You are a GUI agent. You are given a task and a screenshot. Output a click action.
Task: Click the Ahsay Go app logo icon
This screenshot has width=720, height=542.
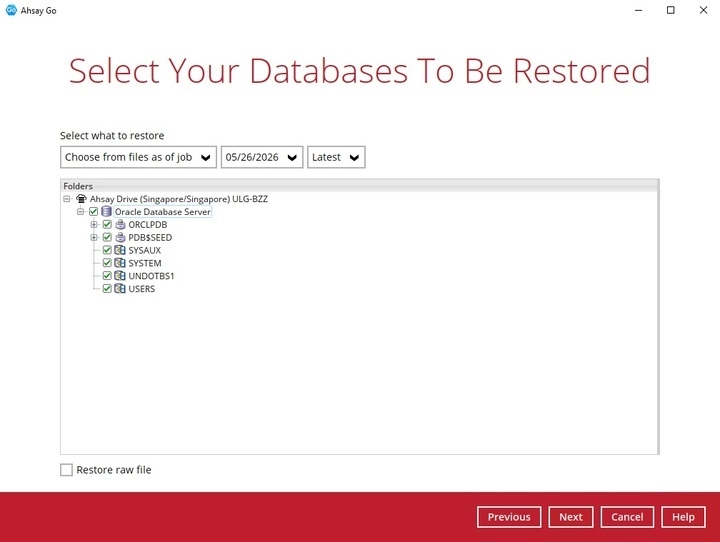[x=11, y=10]
